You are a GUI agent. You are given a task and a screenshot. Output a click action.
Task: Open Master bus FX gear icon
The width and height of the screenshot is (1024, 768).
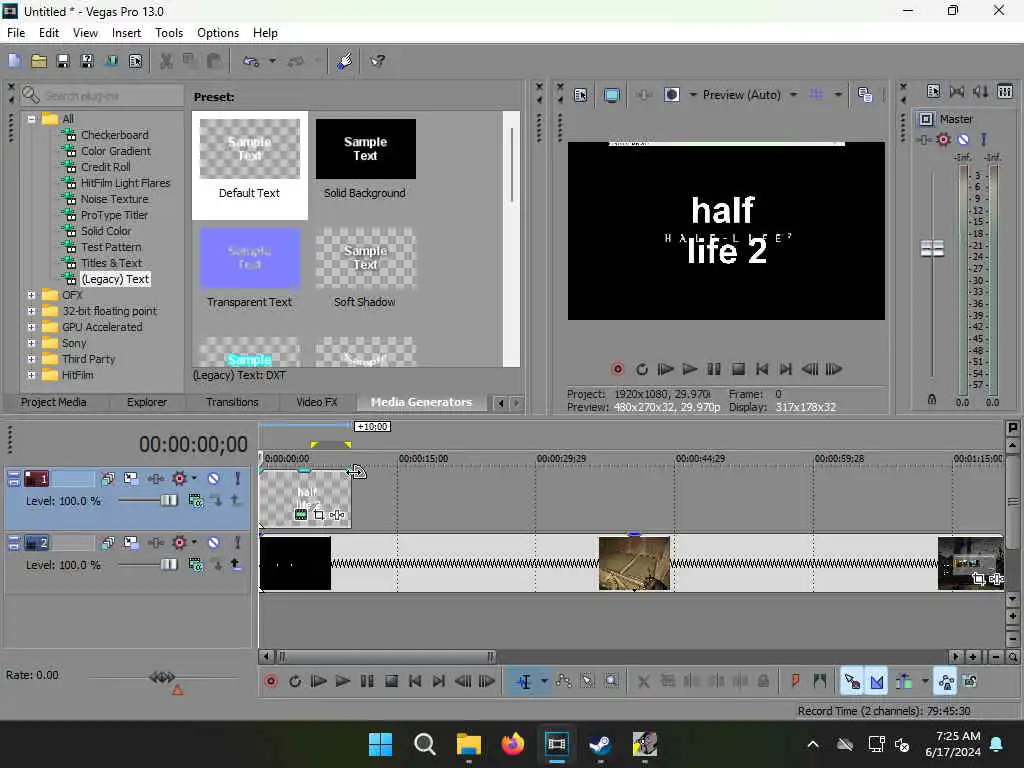click(x=943, y=140)
